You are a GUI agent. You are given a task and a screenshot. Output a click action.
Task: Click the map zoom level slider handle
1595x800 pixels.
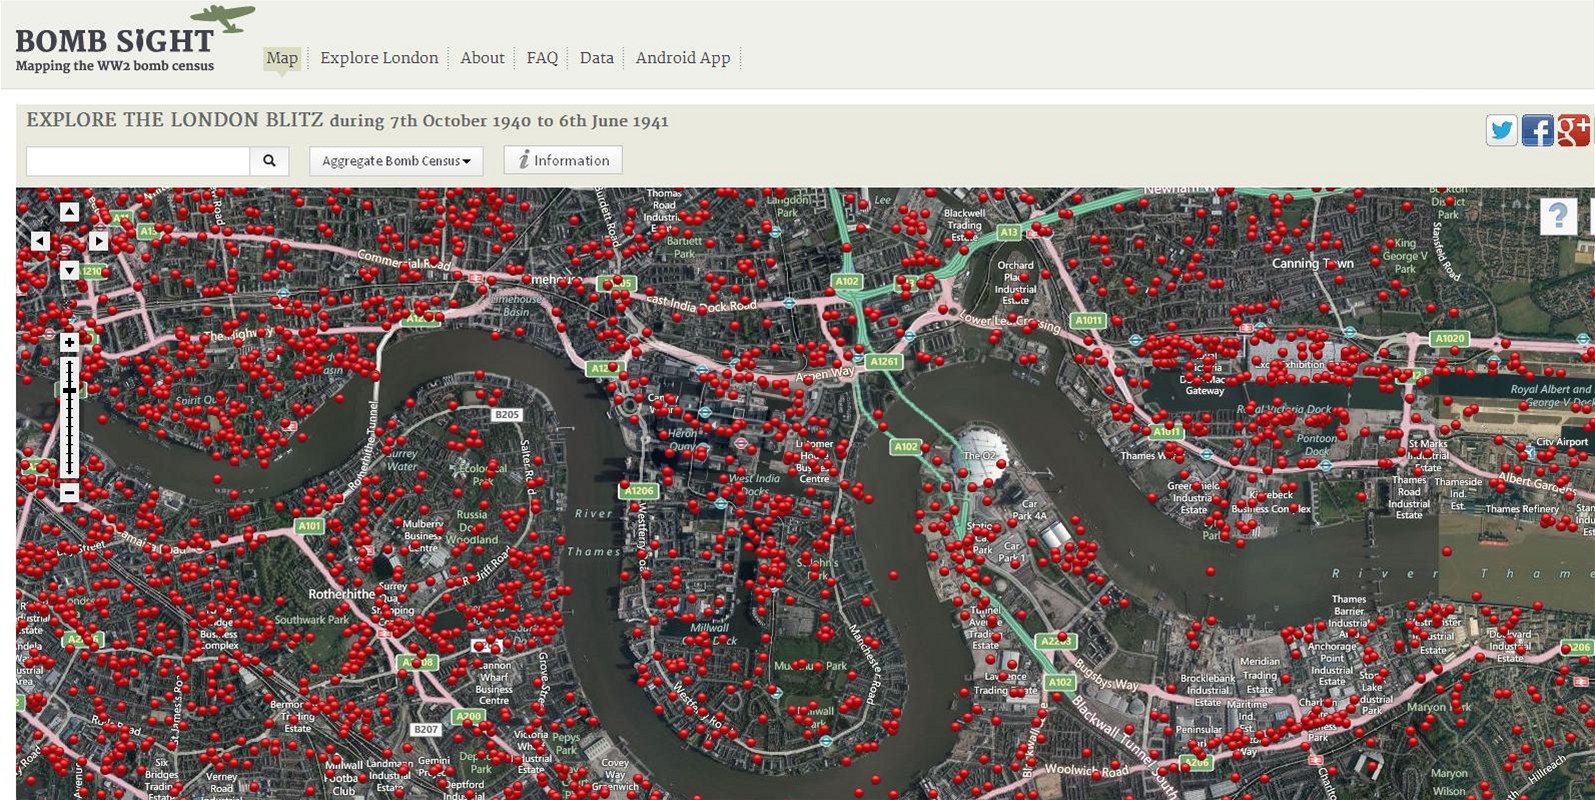point(69,390)
